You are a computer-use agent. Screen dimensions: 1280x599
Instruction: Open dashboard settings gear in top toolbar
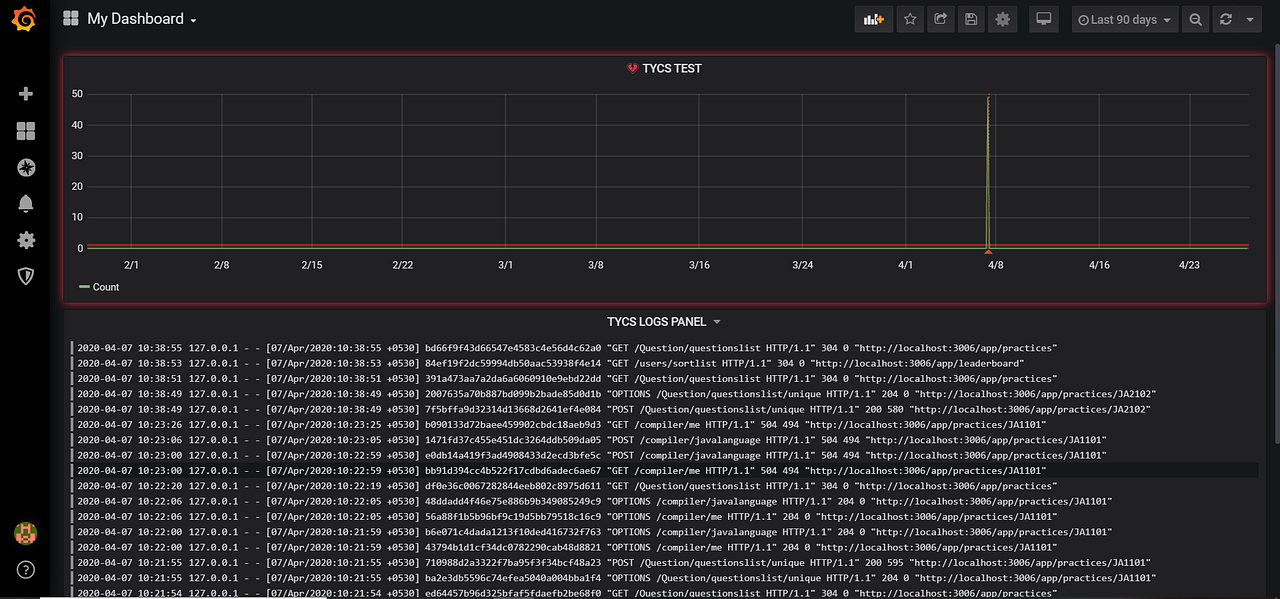click(1002, 18)
